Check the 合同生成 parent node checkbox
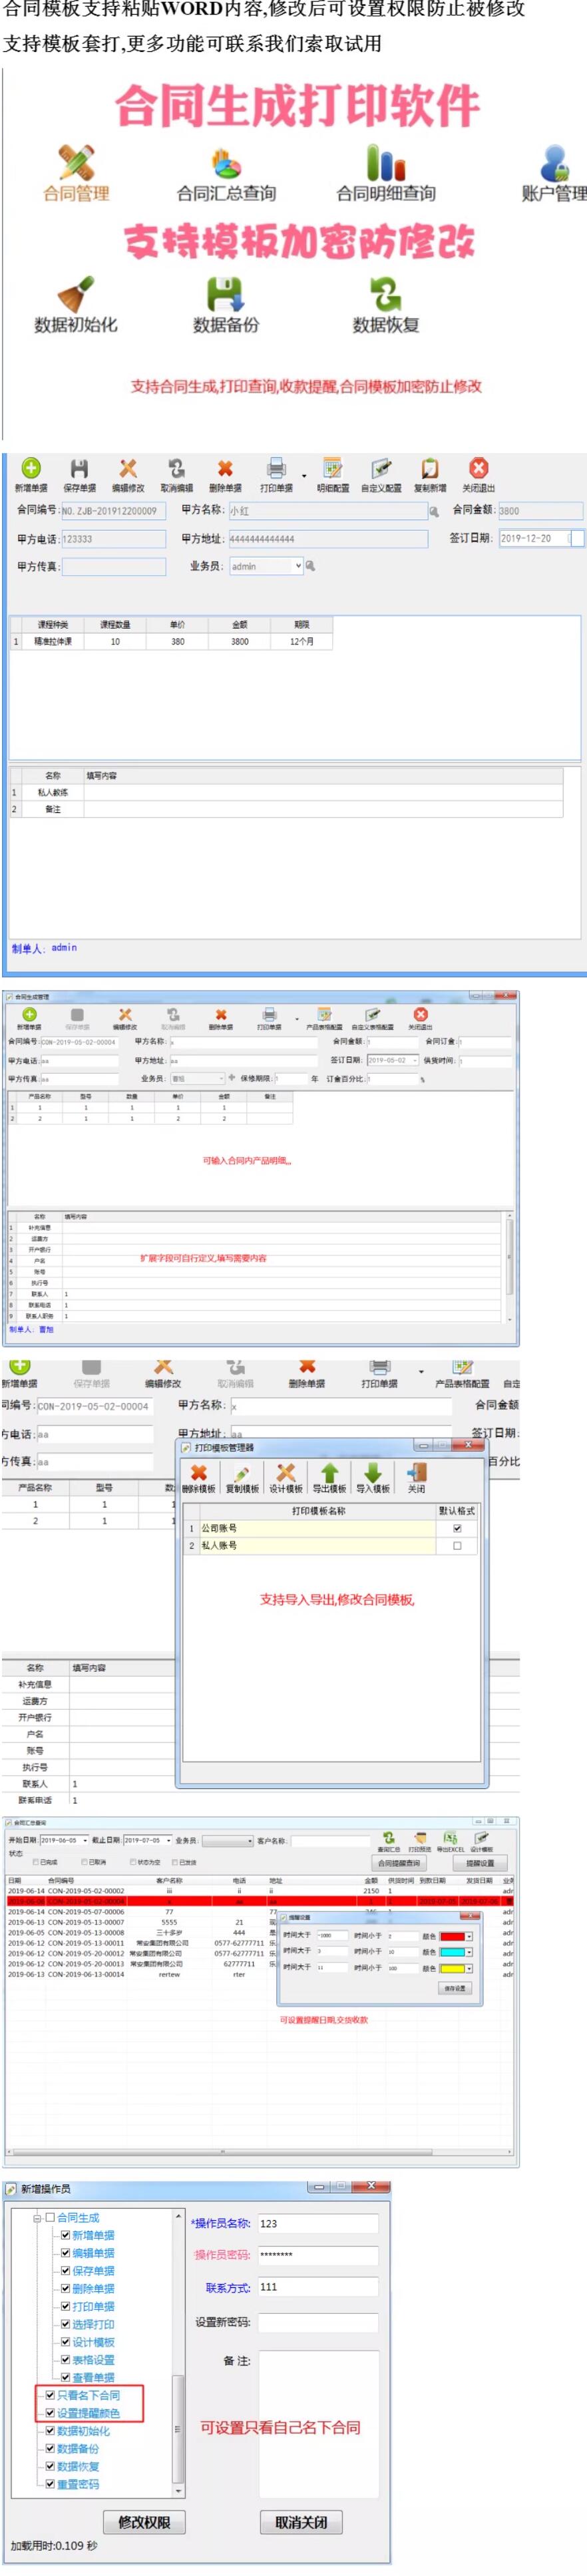The width and height of the screenshot is (587, 2576). point(50,2217)
